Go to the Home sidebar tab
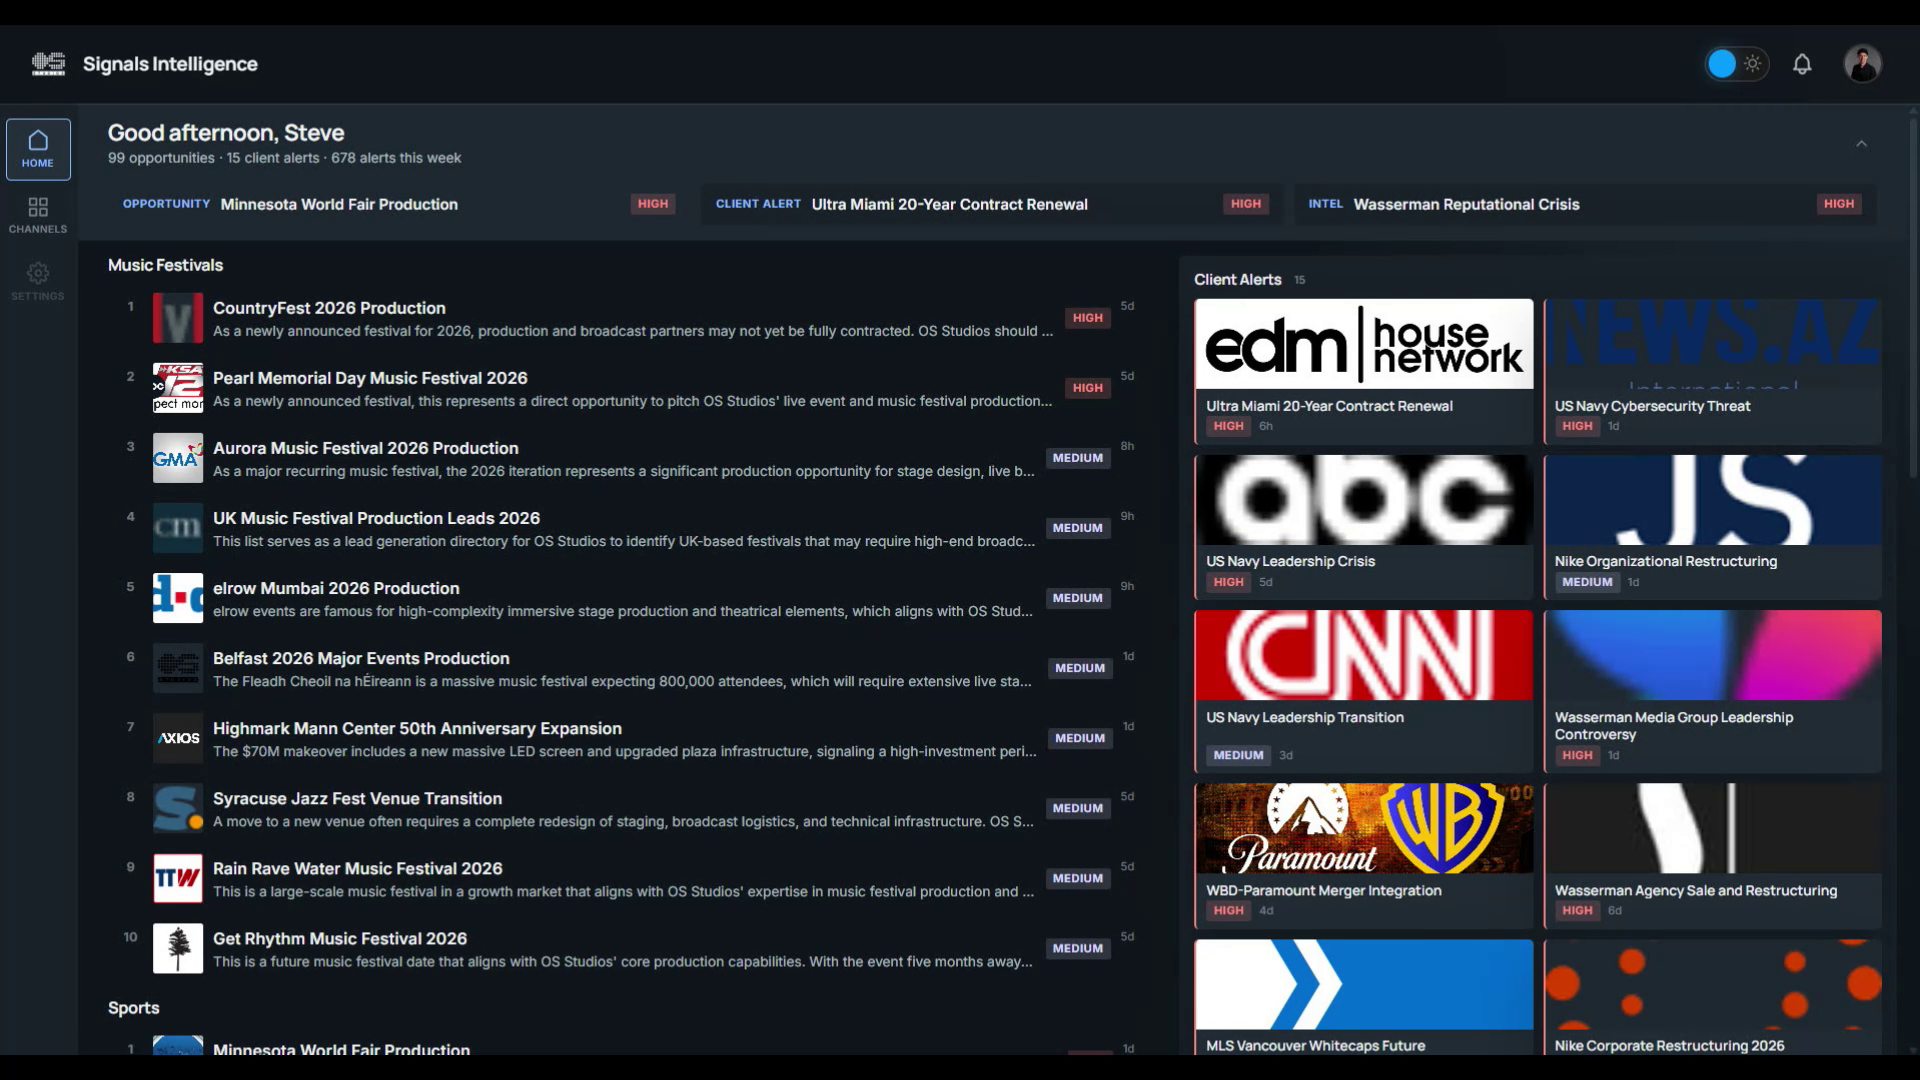The width and height of the screenshot is (1920, 1080). 38,149
